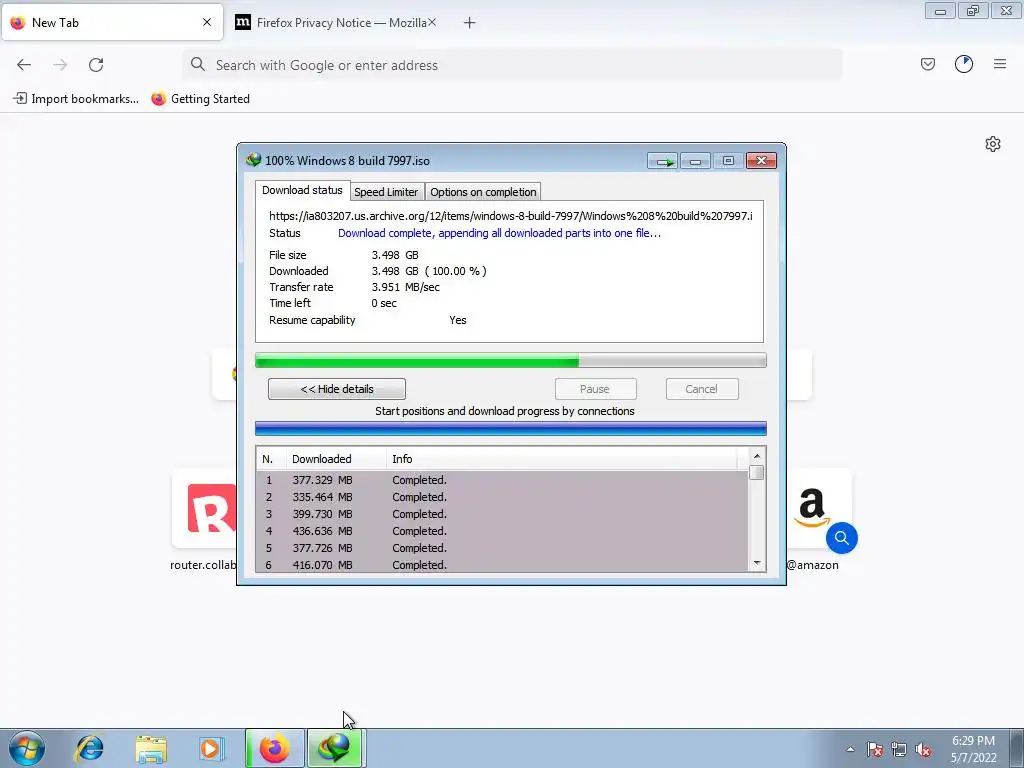
Task: Open Firefox account profile icon
Action: tap(963, 64)
